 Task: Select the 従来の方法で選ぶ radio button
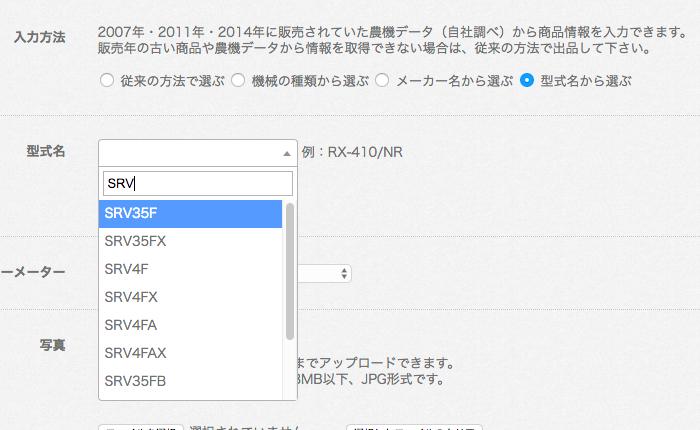pos(107,80)
